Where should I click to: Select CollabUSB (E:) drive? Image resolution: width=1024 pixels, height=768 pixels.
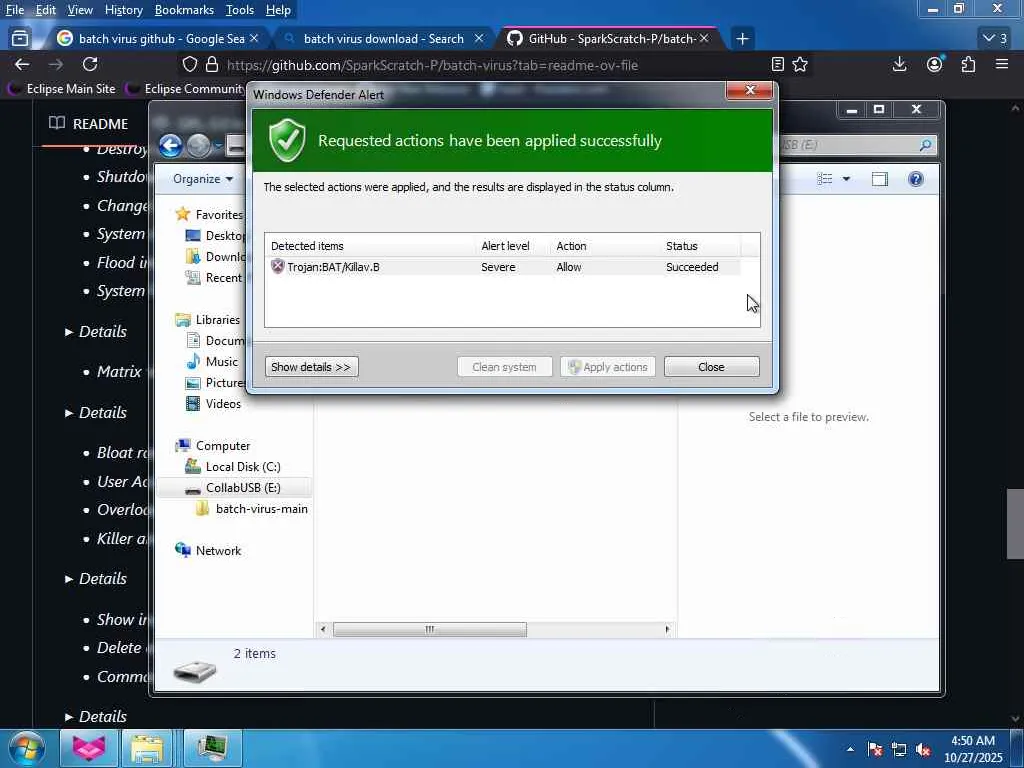pyautogui.click(x=233, y=487)
